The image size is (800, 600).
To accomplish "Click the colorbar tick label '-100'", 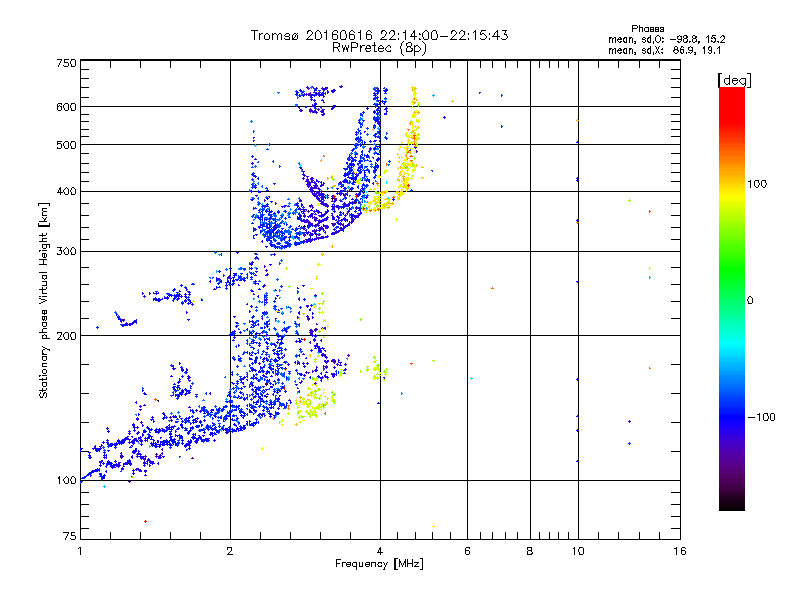I will [761, 417].
